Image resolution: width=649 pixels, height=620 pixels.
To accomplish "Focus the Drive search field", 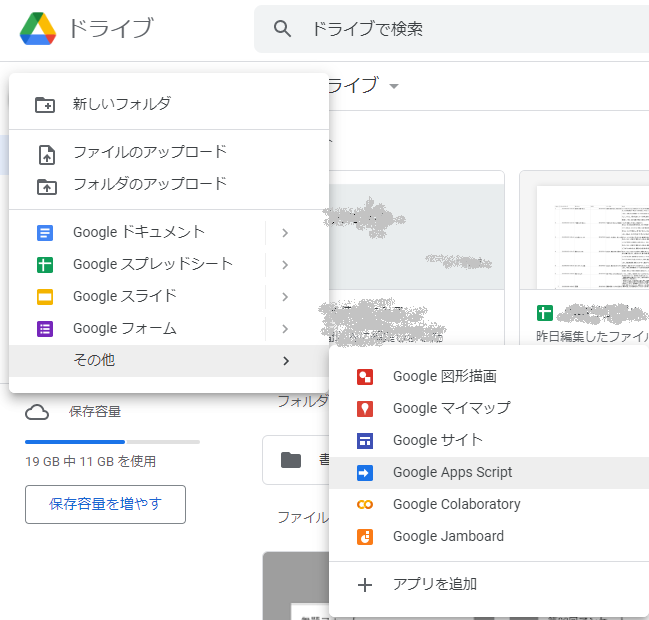I will point(451,29).
